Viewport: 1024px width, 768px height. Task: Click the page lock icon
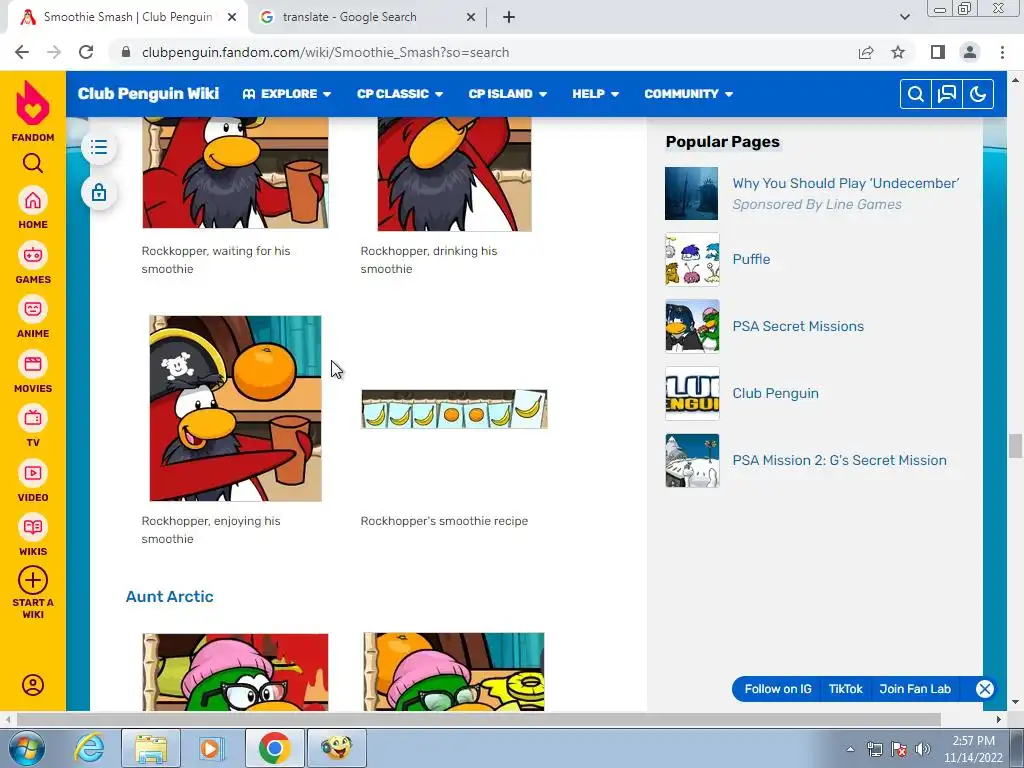[99, 193]
